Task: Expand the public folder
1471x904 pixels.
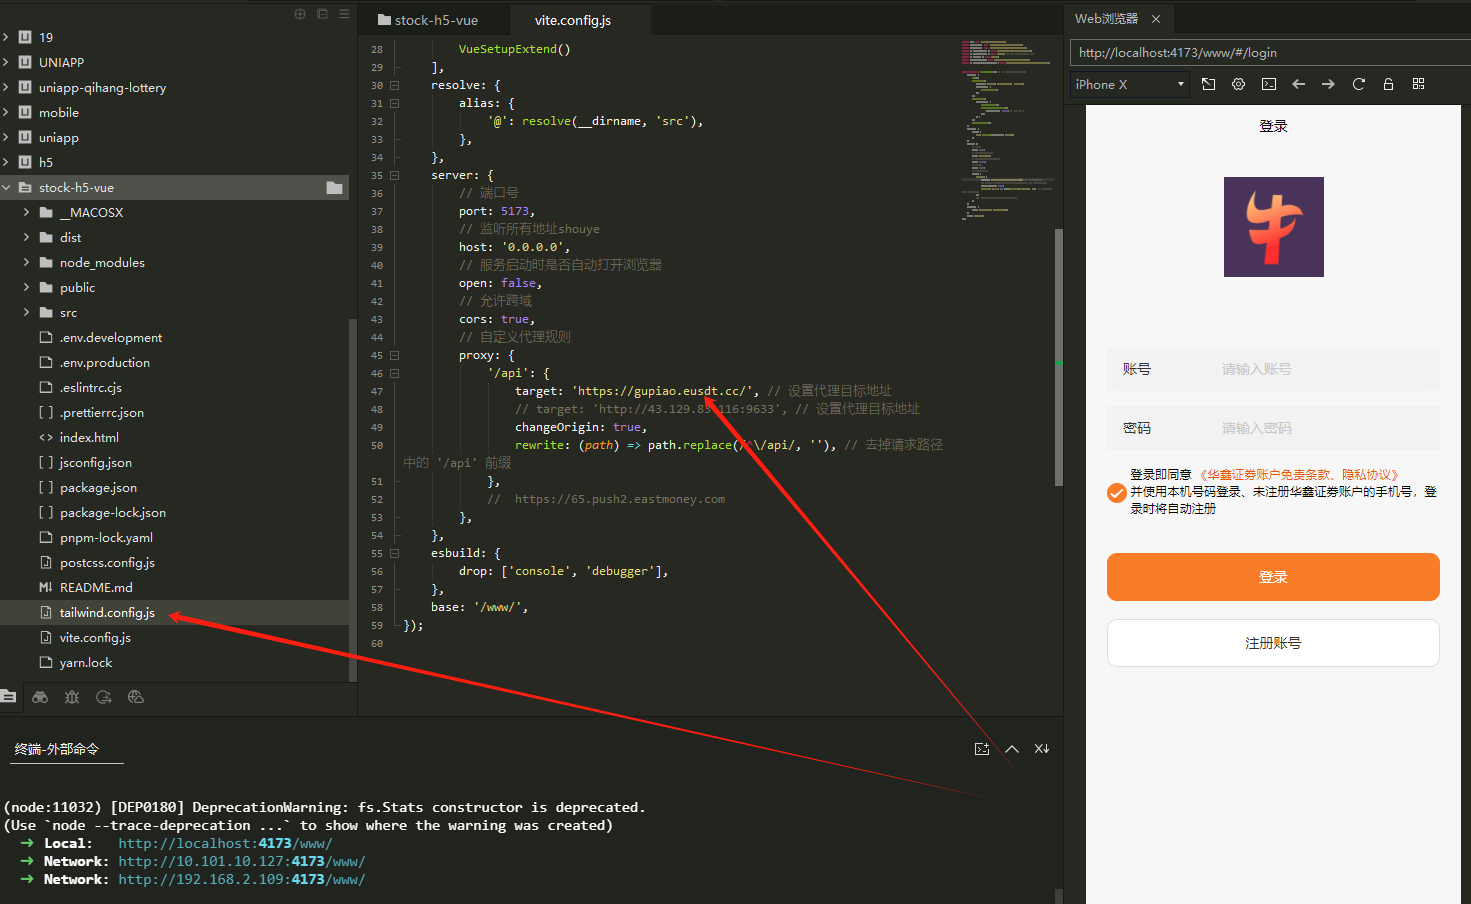Action: (x=26, y=287)
